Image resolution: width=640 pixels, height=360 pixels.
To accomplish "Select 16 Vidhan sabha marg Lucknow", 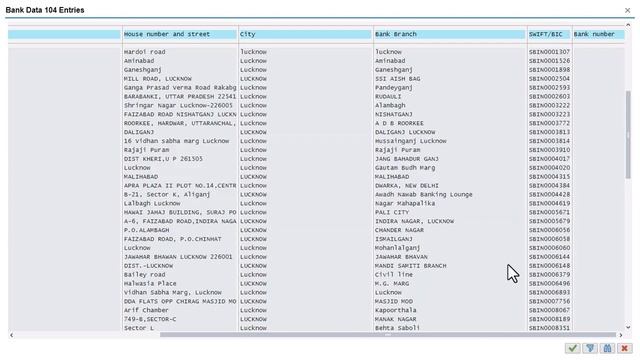I will coord(177,141).
